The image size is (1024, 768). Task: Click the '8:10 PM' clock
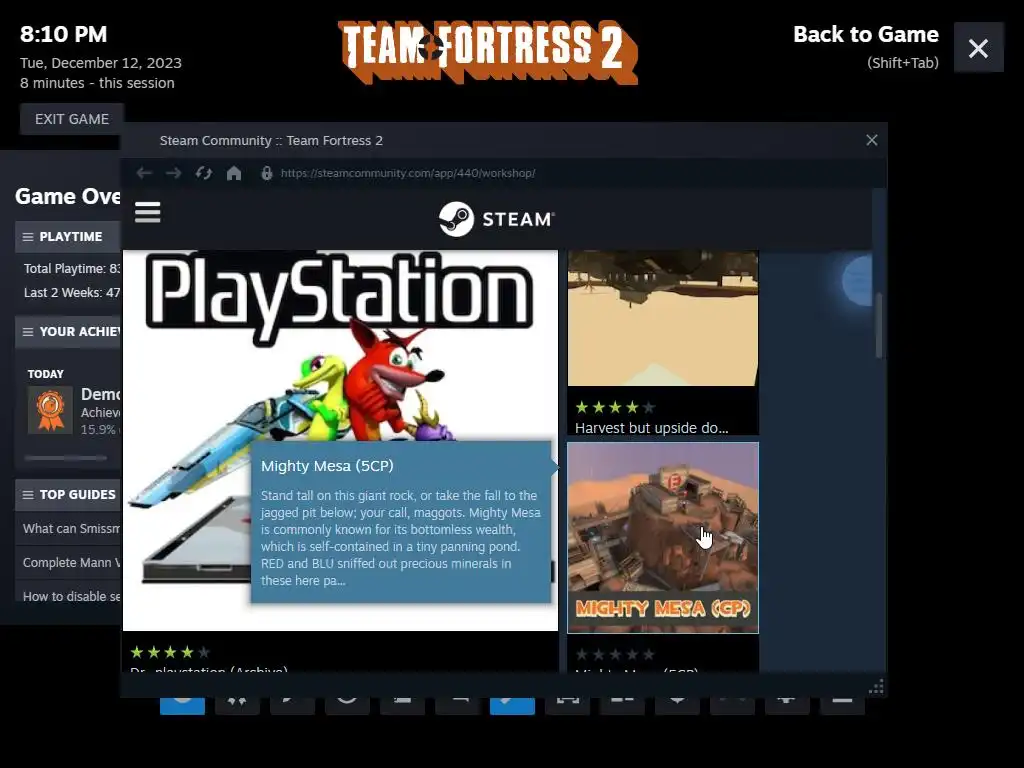tap(63, 34)
